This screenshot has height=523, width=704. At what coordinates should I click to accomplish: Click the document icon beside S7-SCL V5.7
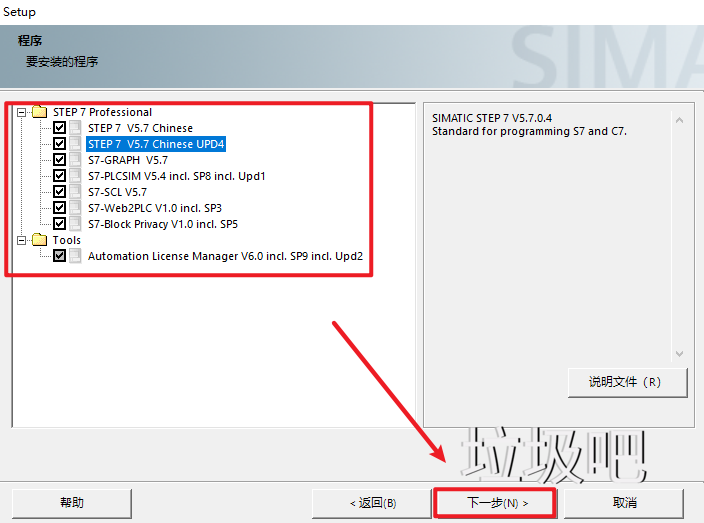point(76,192)
